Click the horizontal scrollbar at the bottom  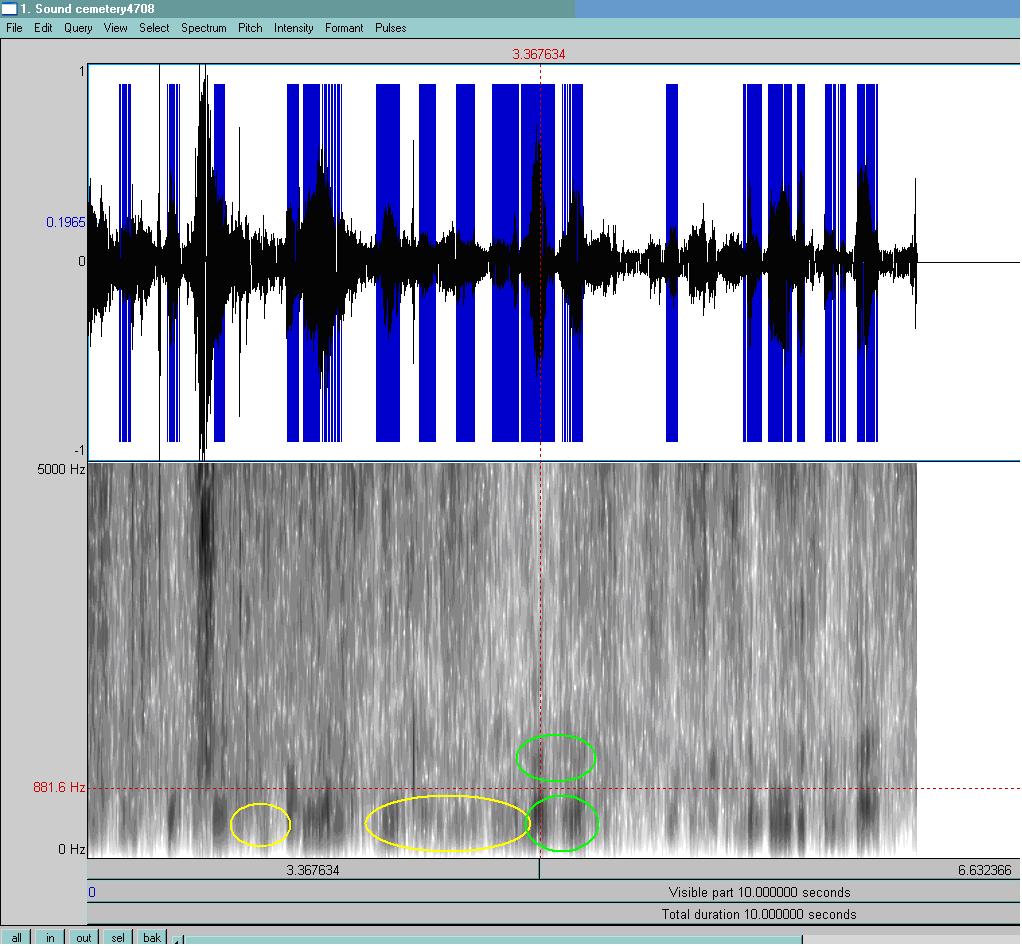[494, 940]
